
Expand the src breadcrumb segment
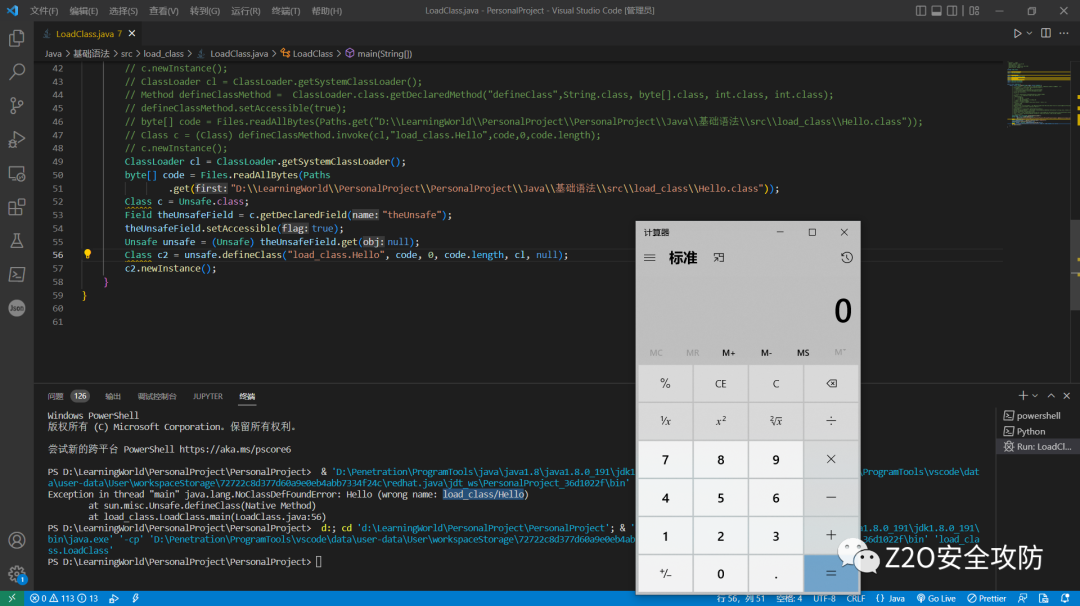(127, 53)
